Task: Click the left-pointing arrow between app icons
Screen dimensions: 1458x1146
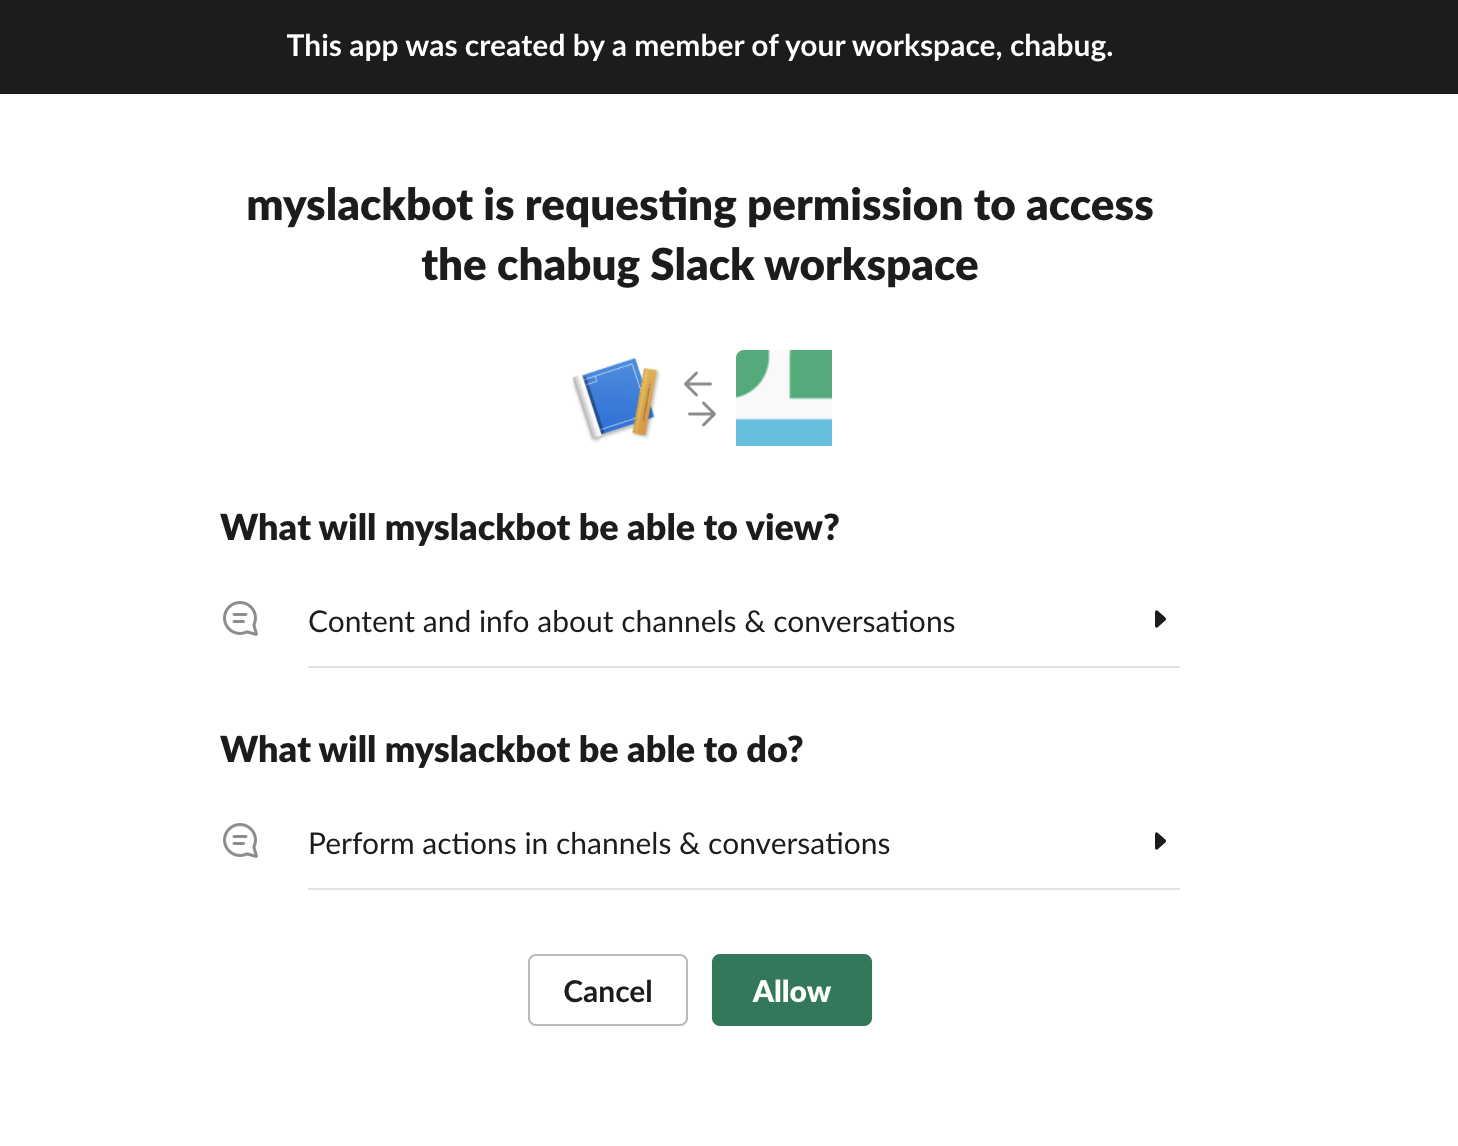Action: coord(698,383)
